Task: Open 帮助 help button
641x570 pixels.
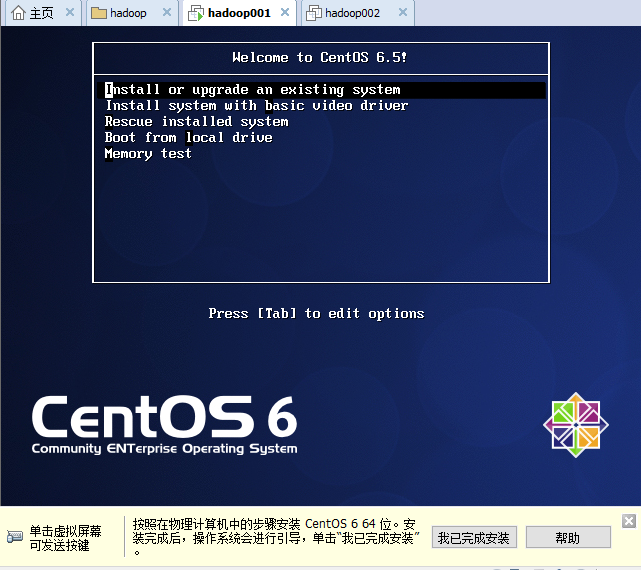Action: 568,537
